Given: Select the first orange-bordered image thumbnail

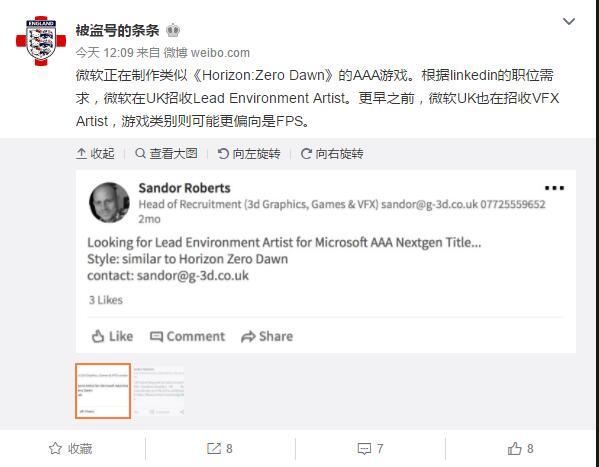Looking at the screenshot, I should (x=103, y=391).
